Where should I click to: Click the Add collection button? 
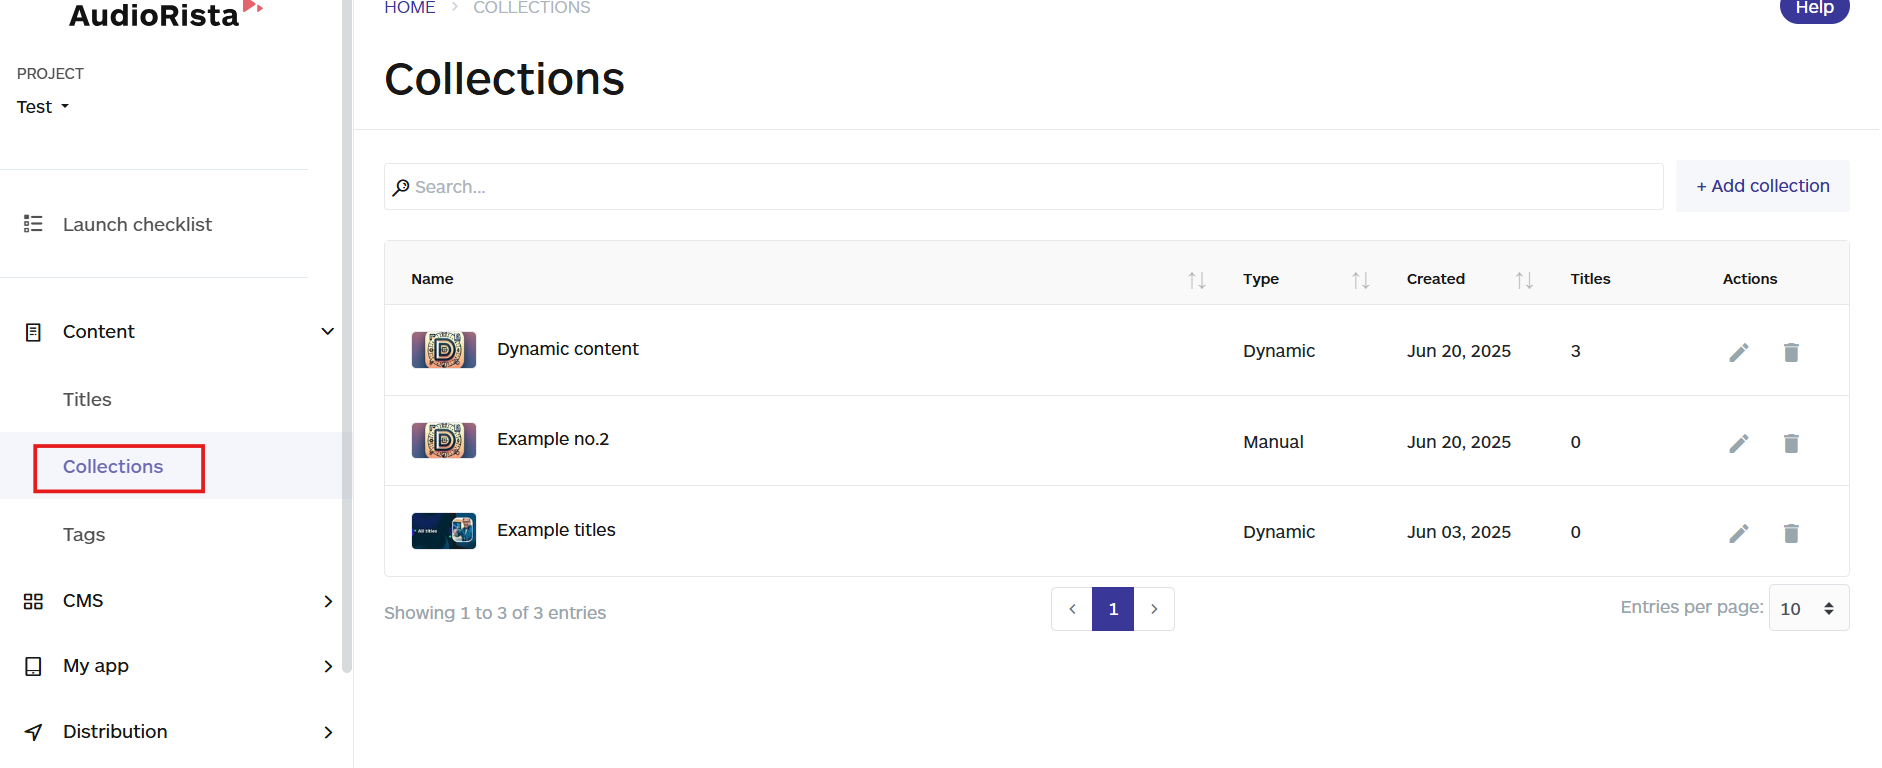(x=1763, y=186)
